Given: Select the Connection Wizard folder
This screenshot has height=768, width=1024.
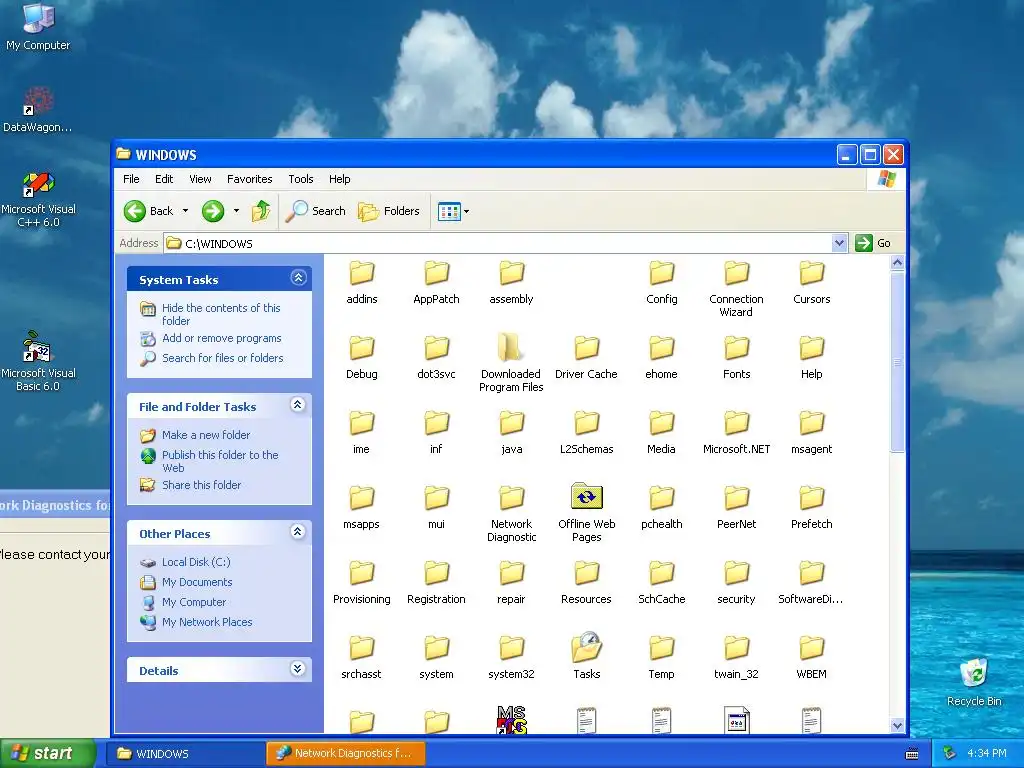Looking at the screenshot, I should click(737, 289).
